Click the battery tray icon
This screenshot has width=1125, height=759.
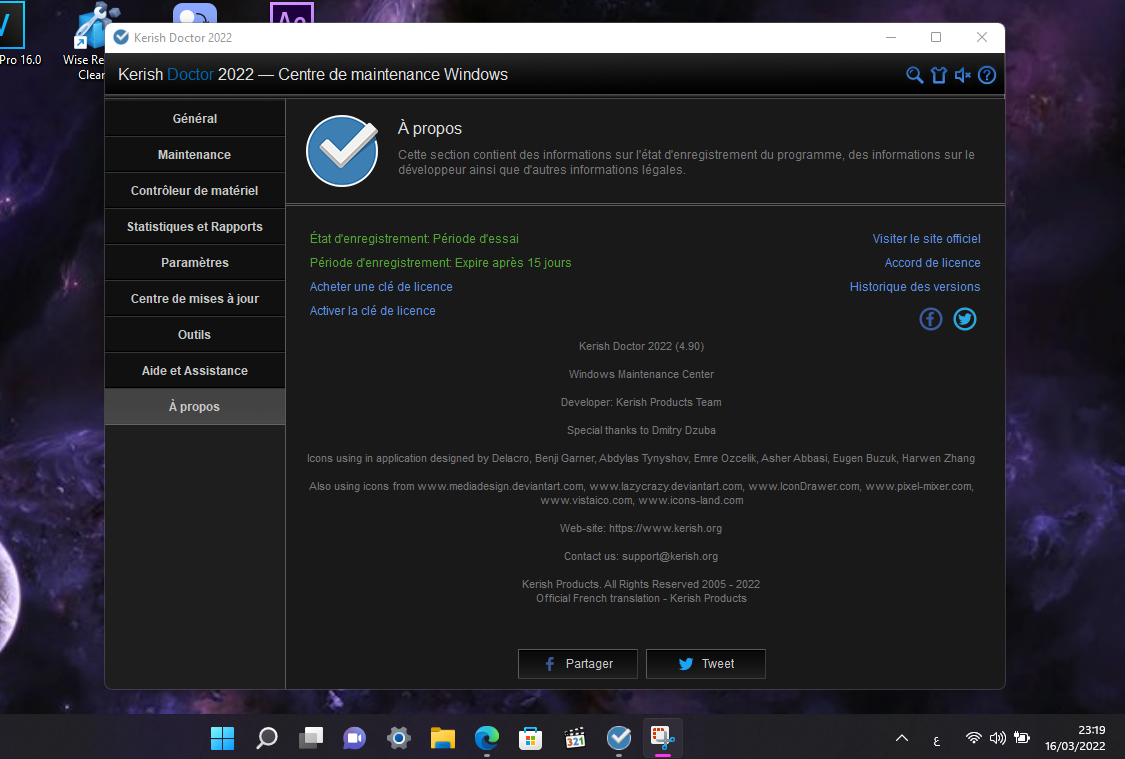click(1022, 737)
